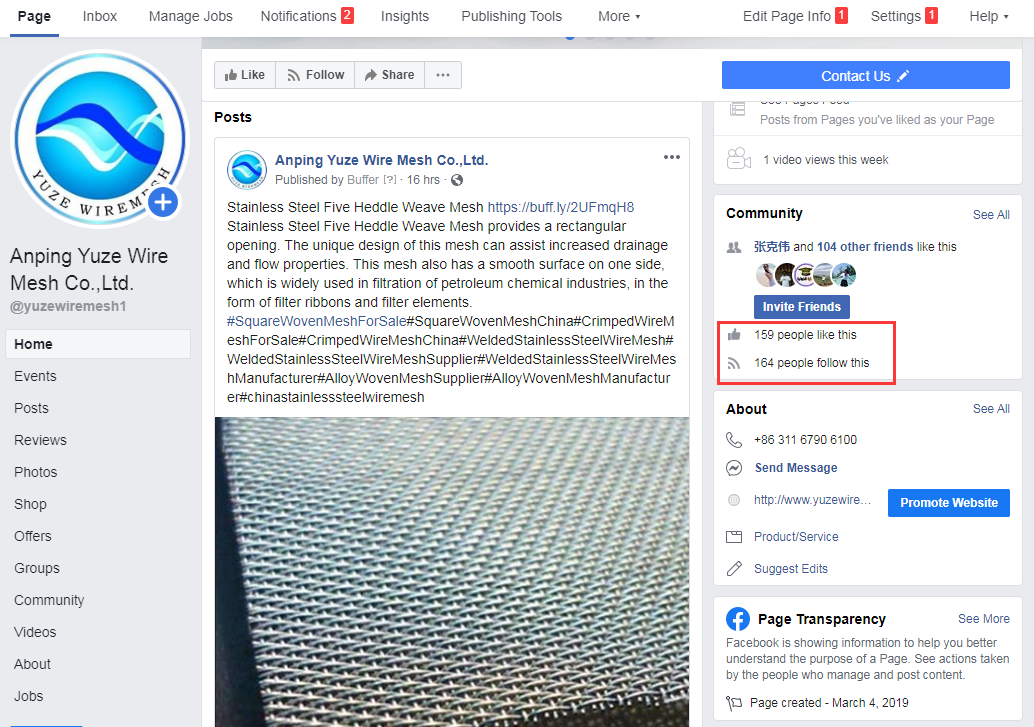Click the video camera icon for video views
Screen dimensions: 1034x727
pyautogui.click(x=738, y=160)
